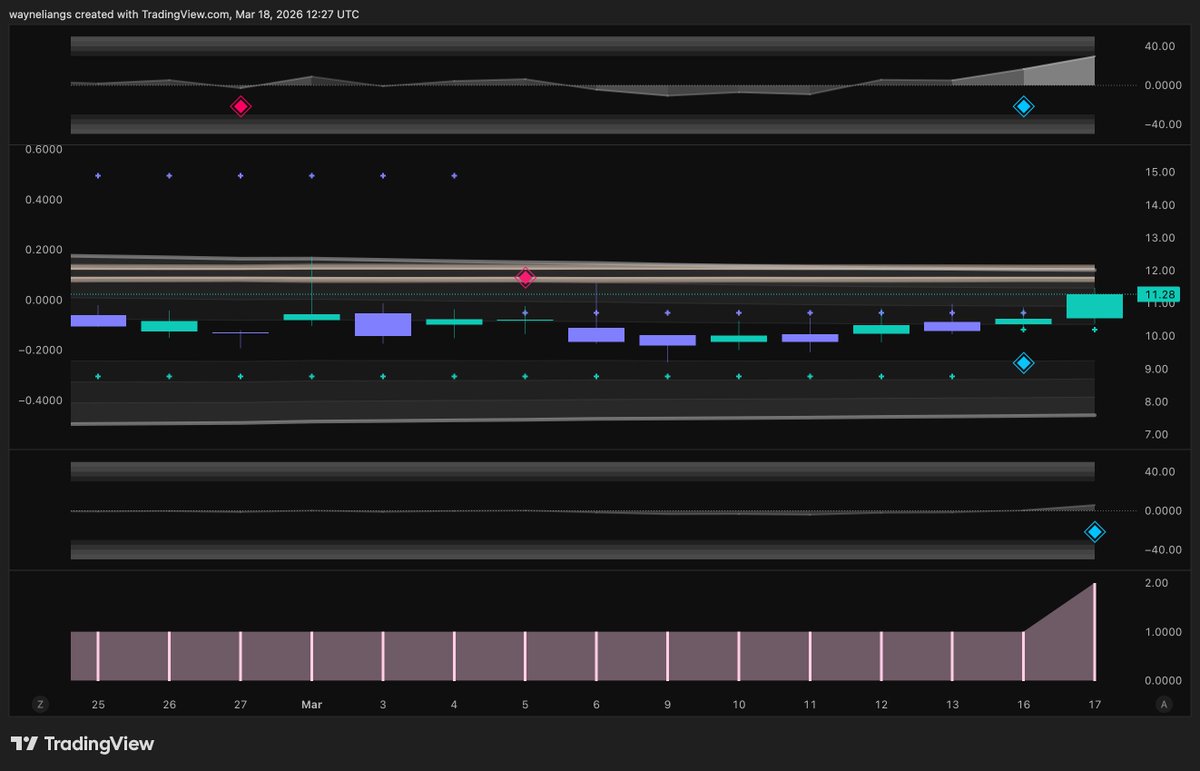Click the pink histogram bar for Feb 25 in the bottom pane
The image size is (1200, 771).
pos(98,656)
